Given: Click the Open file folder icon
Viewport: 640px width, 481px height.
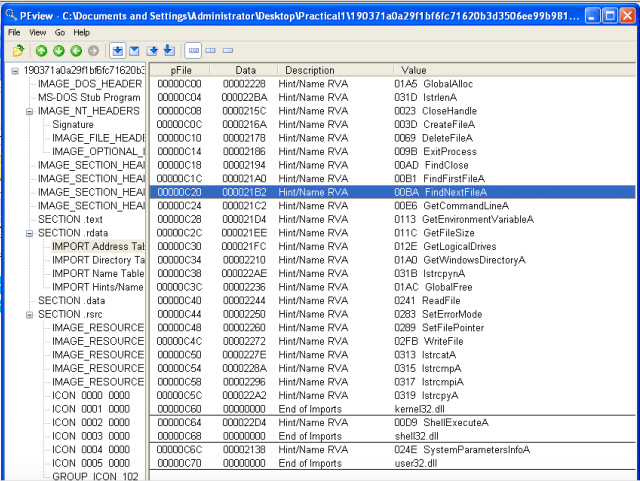Looking at the screenshot, I should tap(19, 50).
